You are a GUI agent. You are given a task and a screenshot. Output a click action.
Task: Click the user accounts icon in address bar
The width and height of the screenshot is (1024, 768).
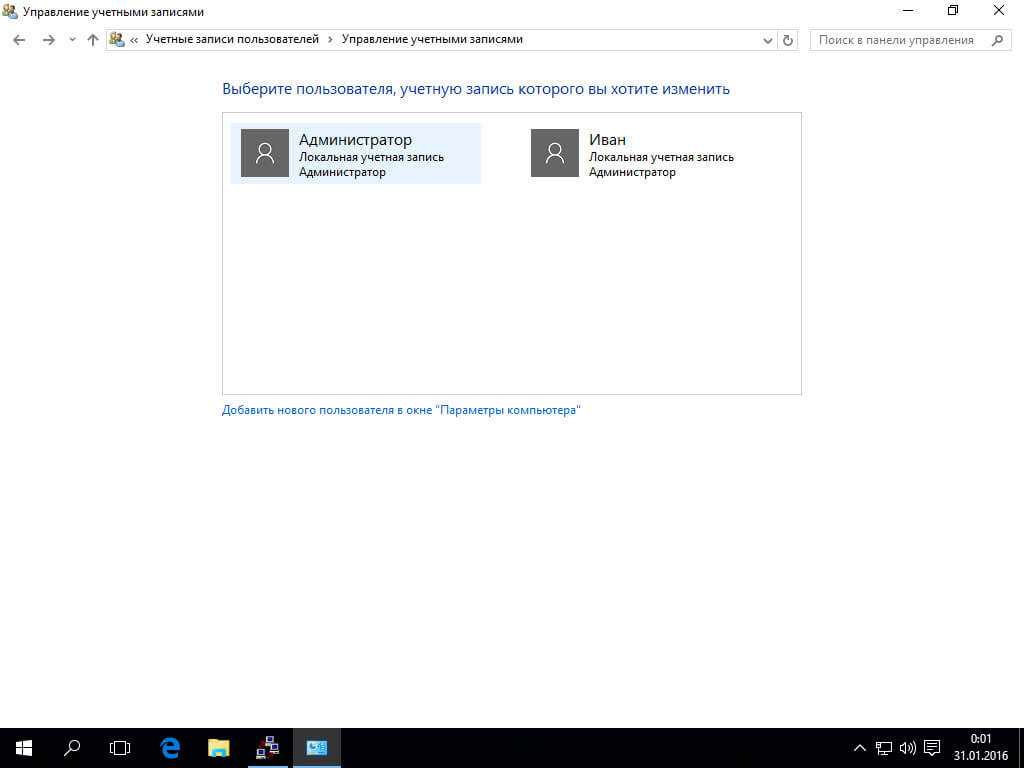click(117, 40)
